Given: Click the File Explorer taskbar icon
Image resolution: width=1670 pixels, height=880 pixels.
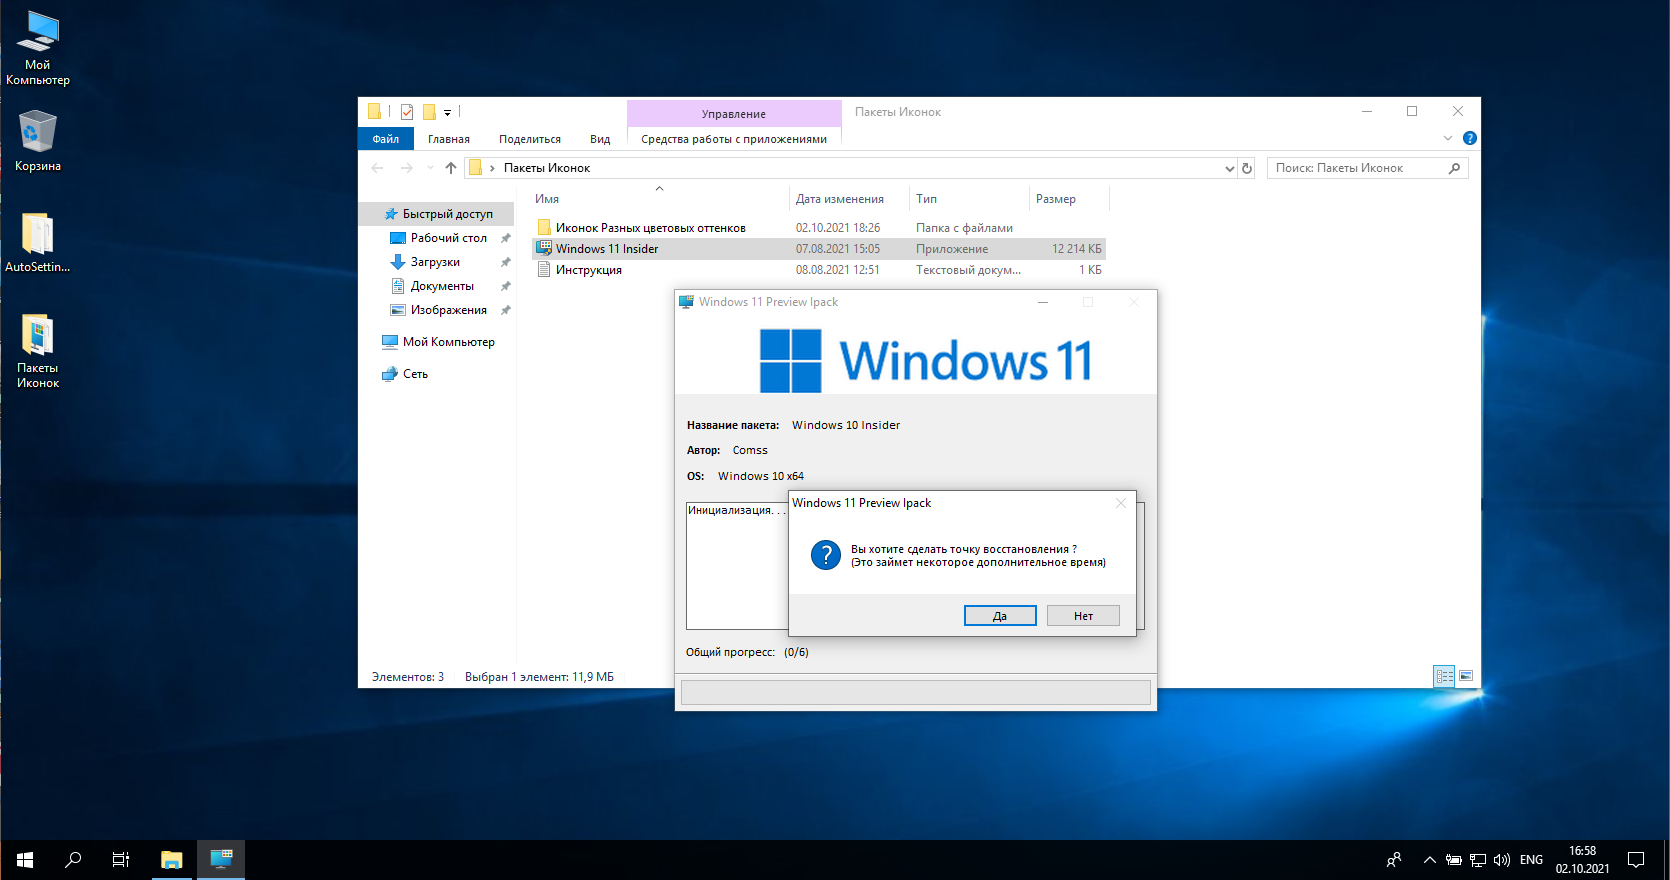Looking at the screenshot, I should (172, 859).
